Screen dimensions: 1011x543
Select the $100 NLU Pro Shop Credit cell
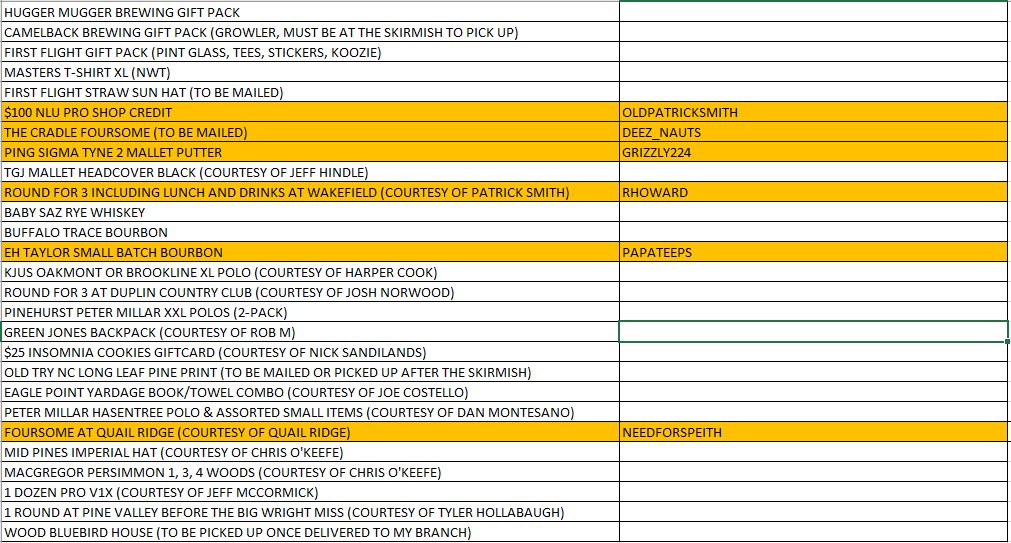pyautogui.click(x=310, y=113)
